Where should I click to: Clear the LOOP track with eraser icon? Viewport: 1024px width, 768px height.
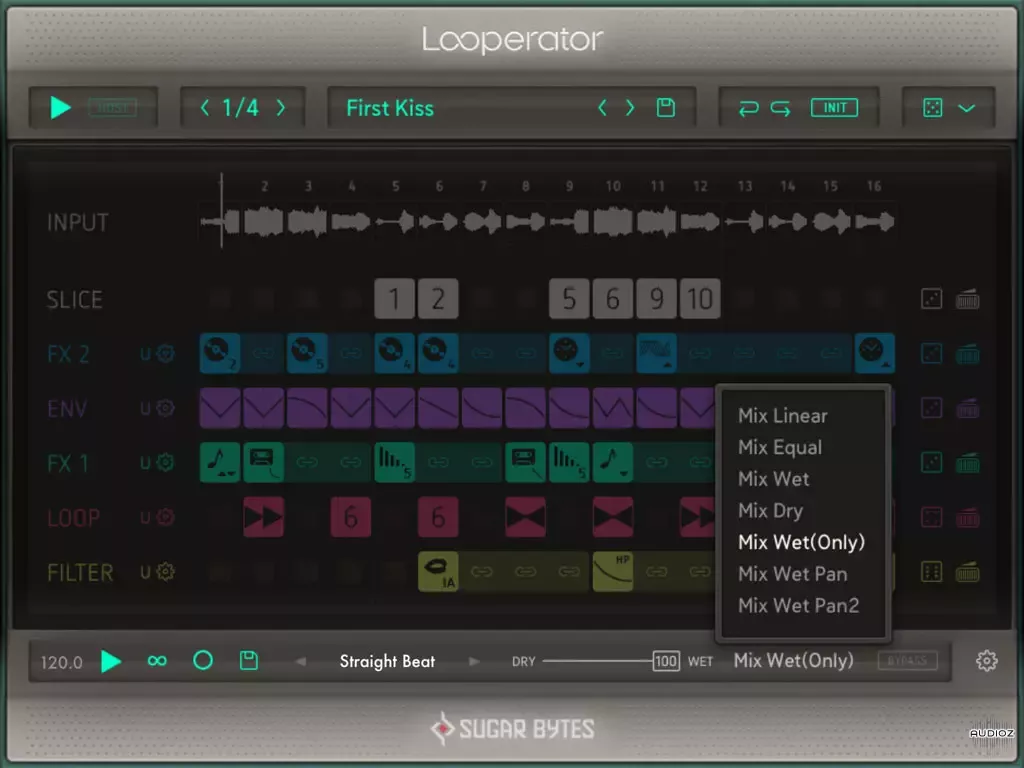pyautogui.click(x=967, y=518)
